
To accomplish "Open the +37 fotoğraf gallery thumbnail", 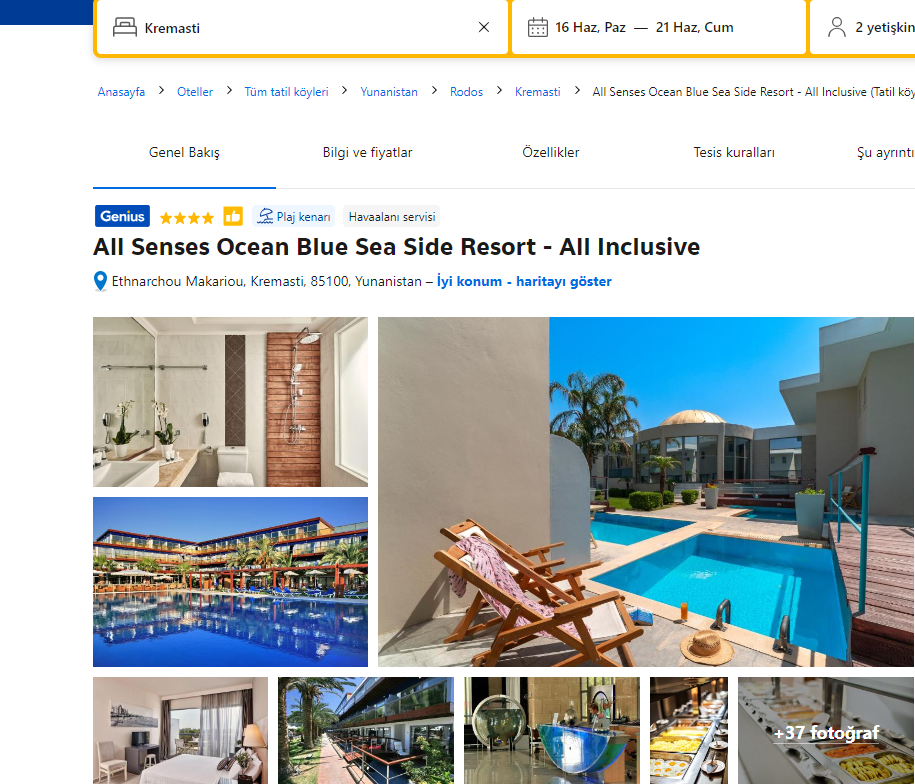I will (826, 730).
